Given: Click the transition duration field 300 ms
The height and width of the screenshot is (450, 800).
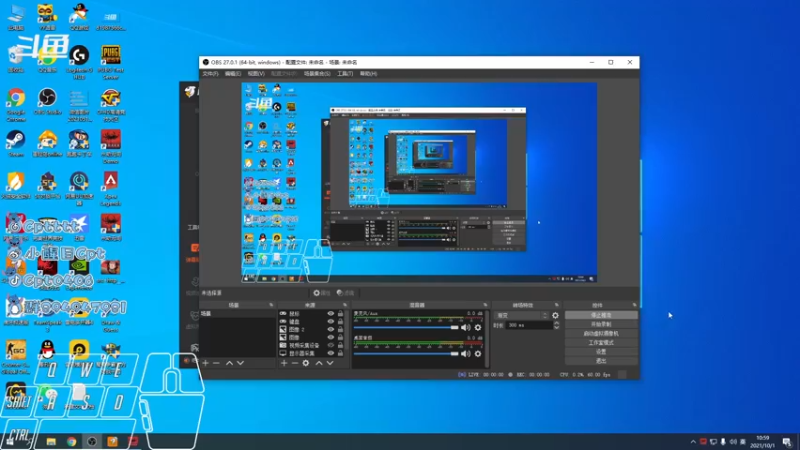Looking at the screenshot, I should click(529, 325).
